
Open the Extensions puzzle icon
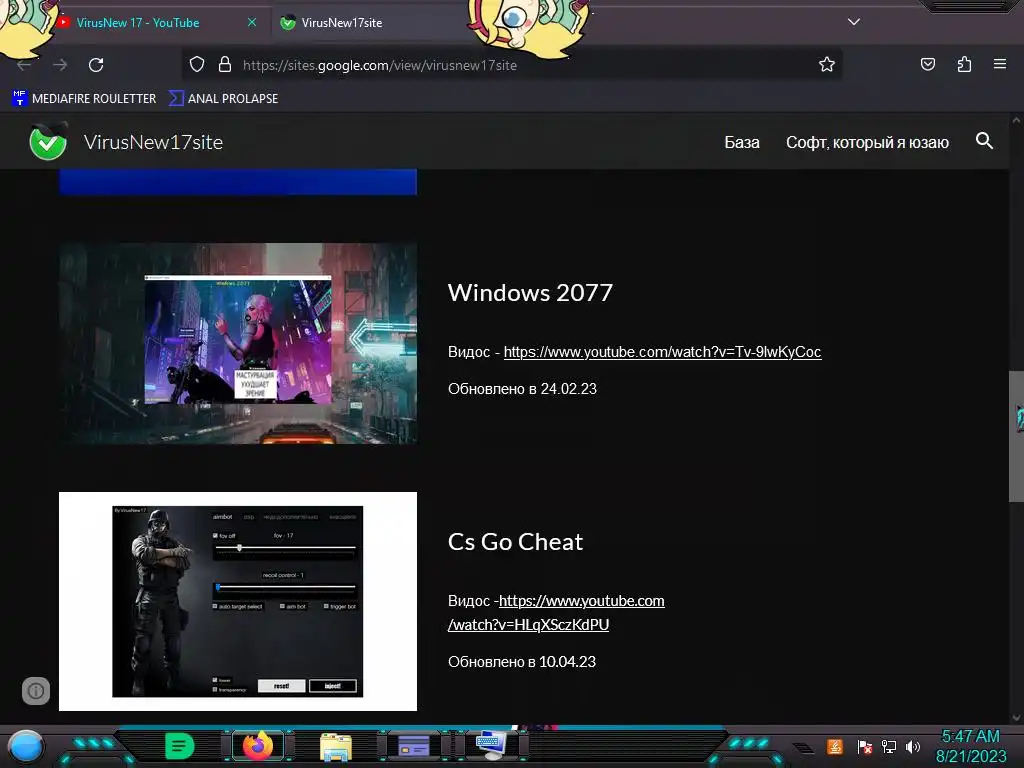tap(964, 64)
